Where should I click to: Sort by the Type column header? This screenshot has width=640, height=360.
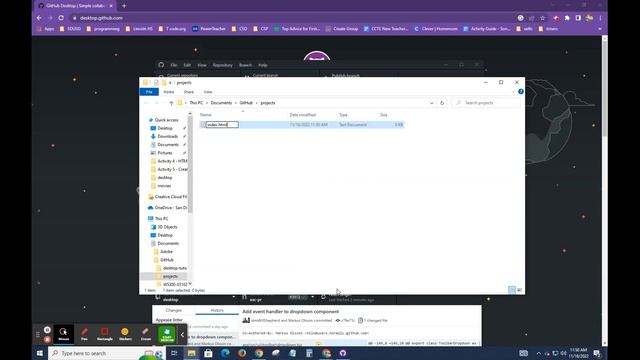pos(343,115)
